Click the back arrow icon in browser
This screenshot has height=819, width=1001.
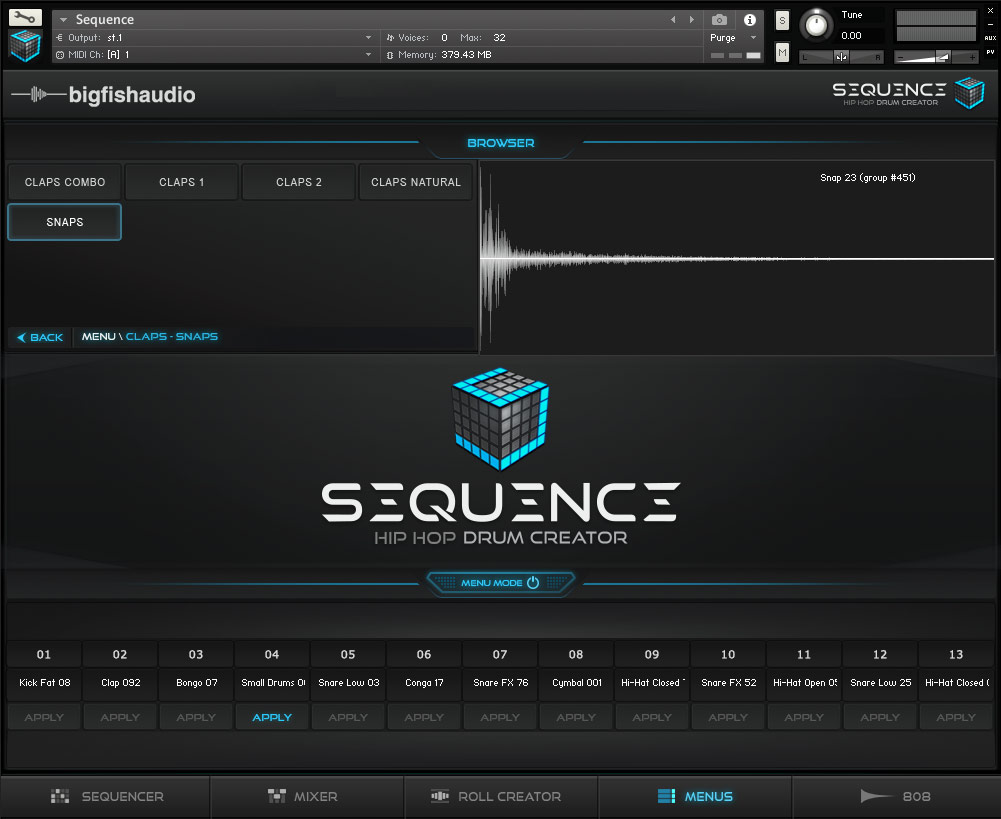click(x=21, y=337)
